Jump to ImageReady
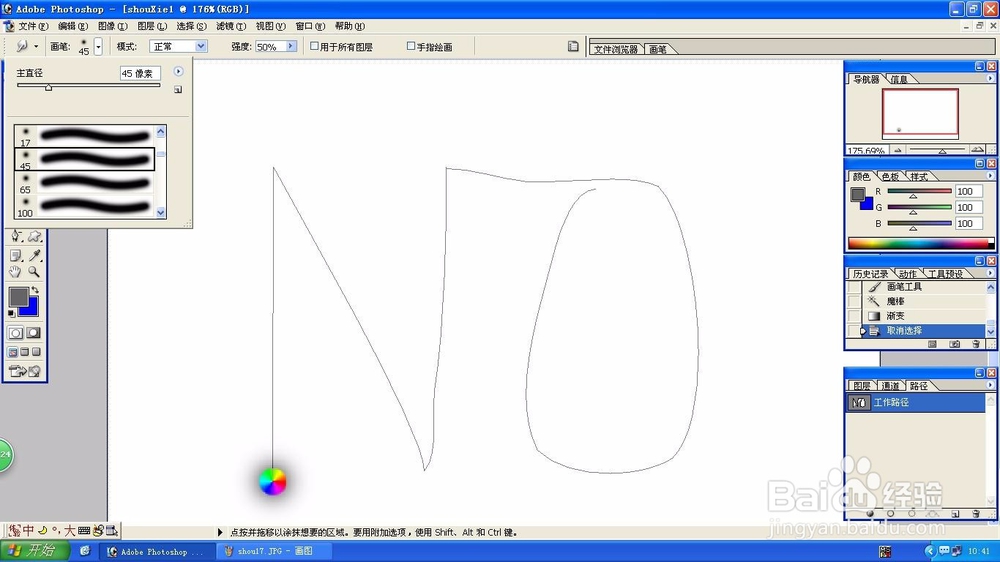Viewport: 1000px width, 562px height. coord(25,371)
